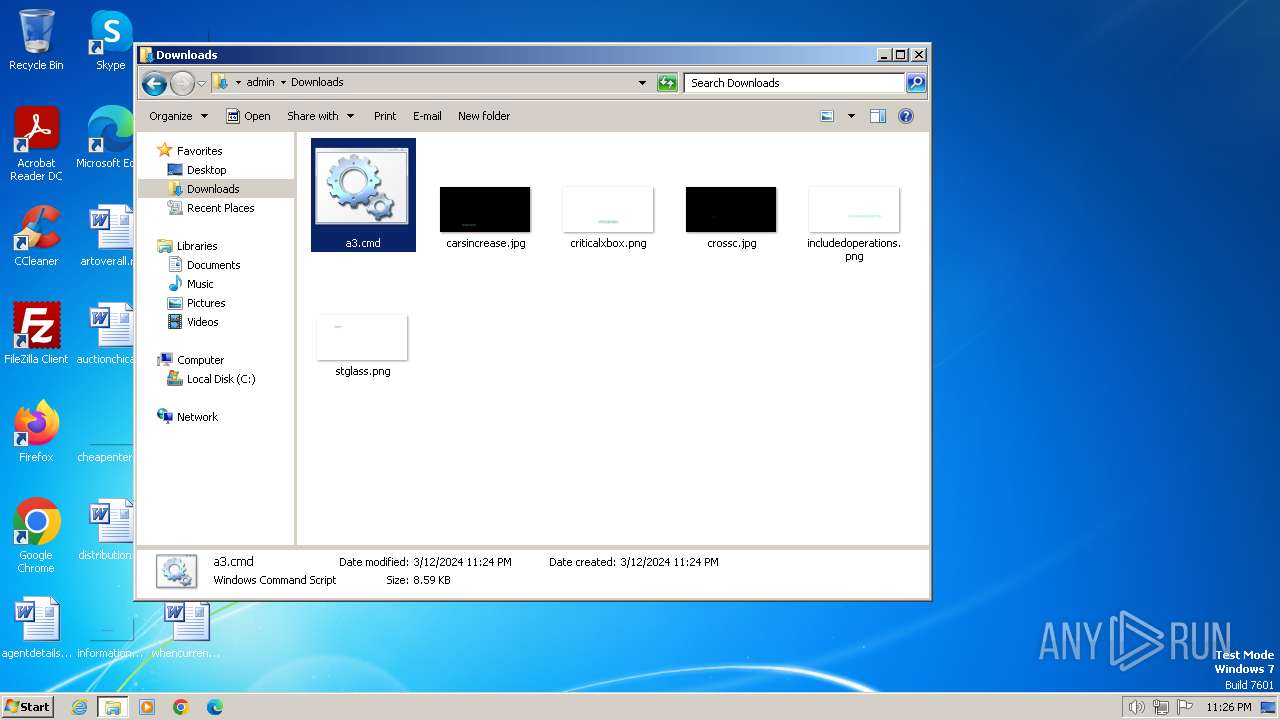The image size is (1280, 720).
Task: Select Desktop in navigation pane
Action: tap(197, 170)
